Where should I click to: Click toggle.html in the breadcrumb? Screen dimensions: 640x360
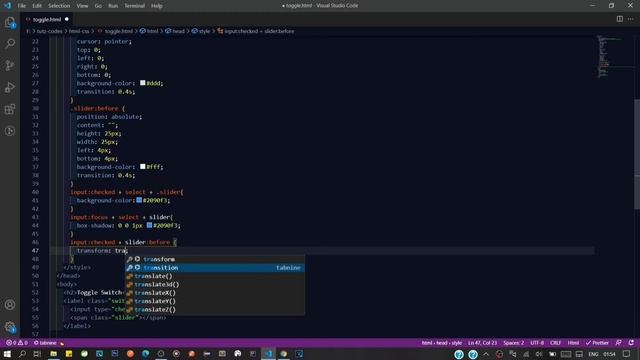(x=119, y=31)
